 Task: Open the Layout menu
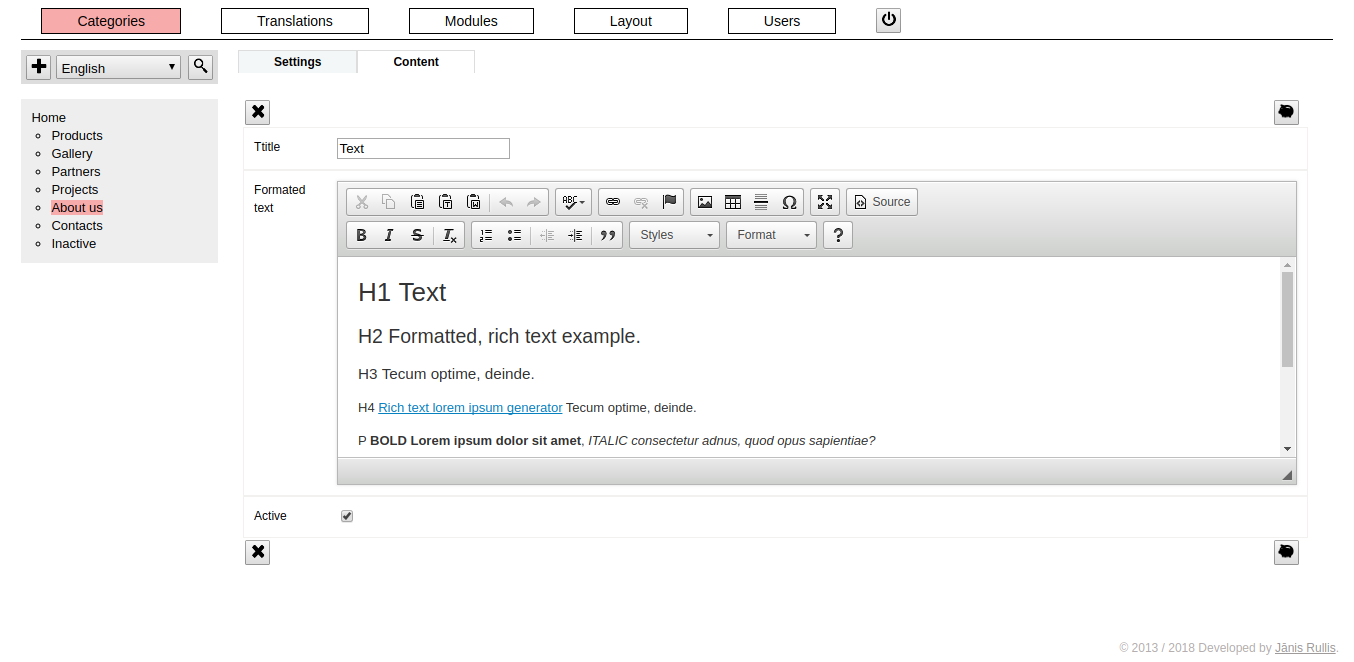point(631,21)
